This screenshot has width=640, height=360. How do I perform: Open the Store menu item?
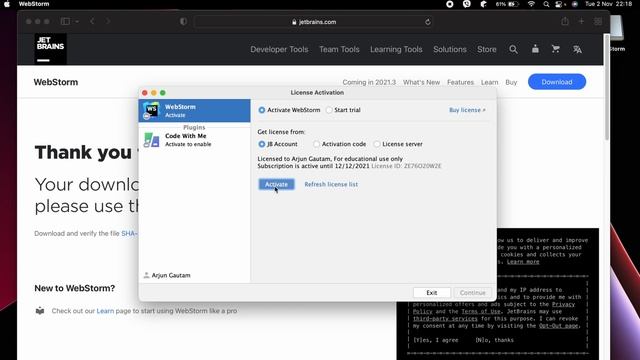(x=487, y=49)
